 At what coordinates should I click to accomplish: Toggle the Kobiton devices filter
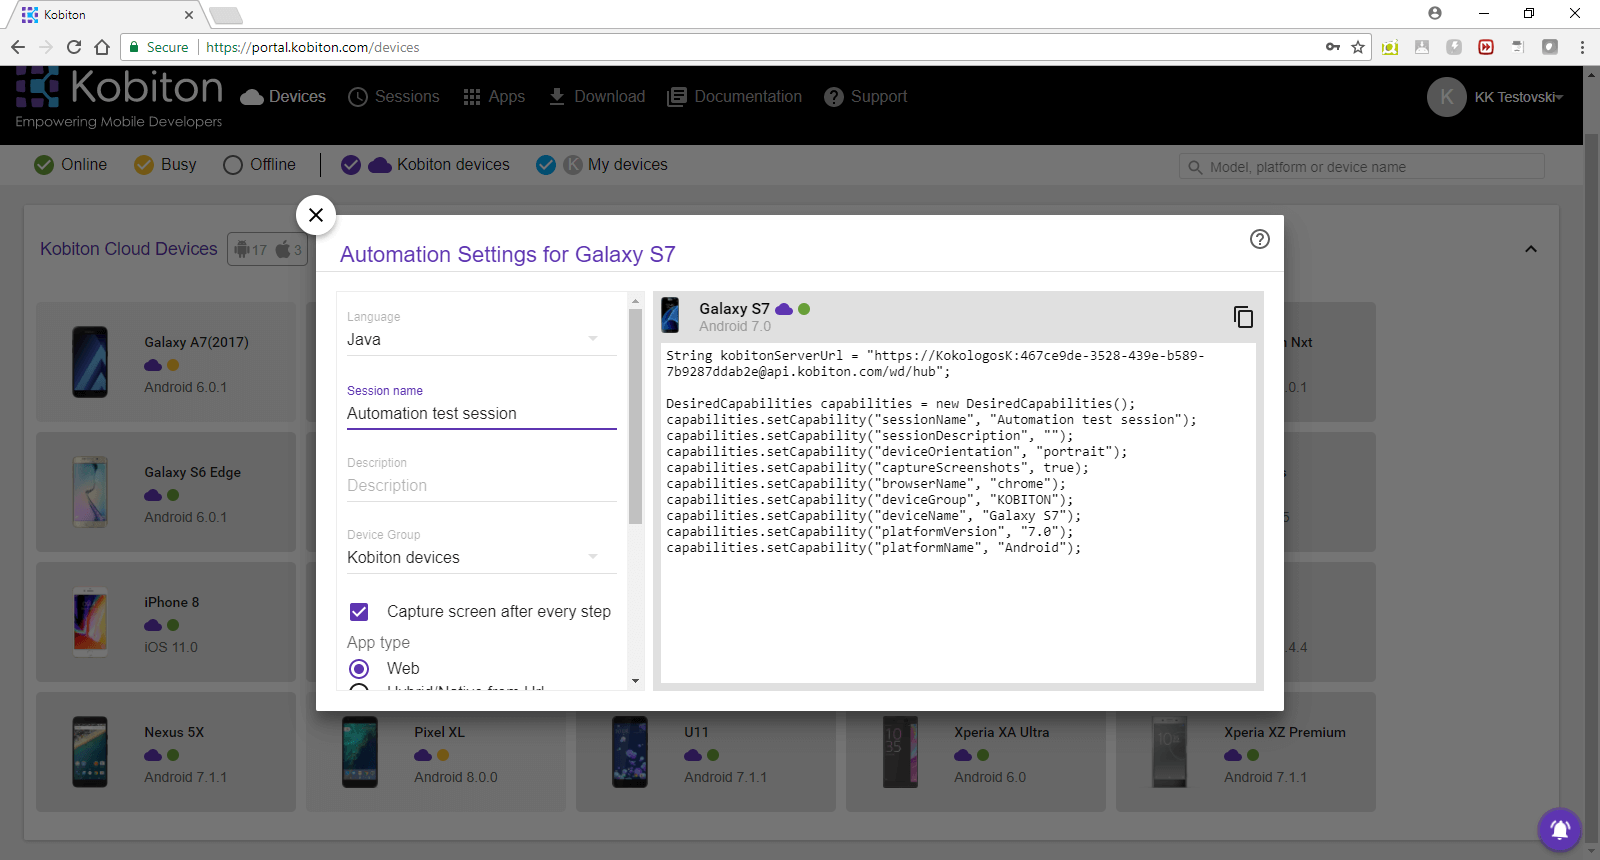[351, 165]
